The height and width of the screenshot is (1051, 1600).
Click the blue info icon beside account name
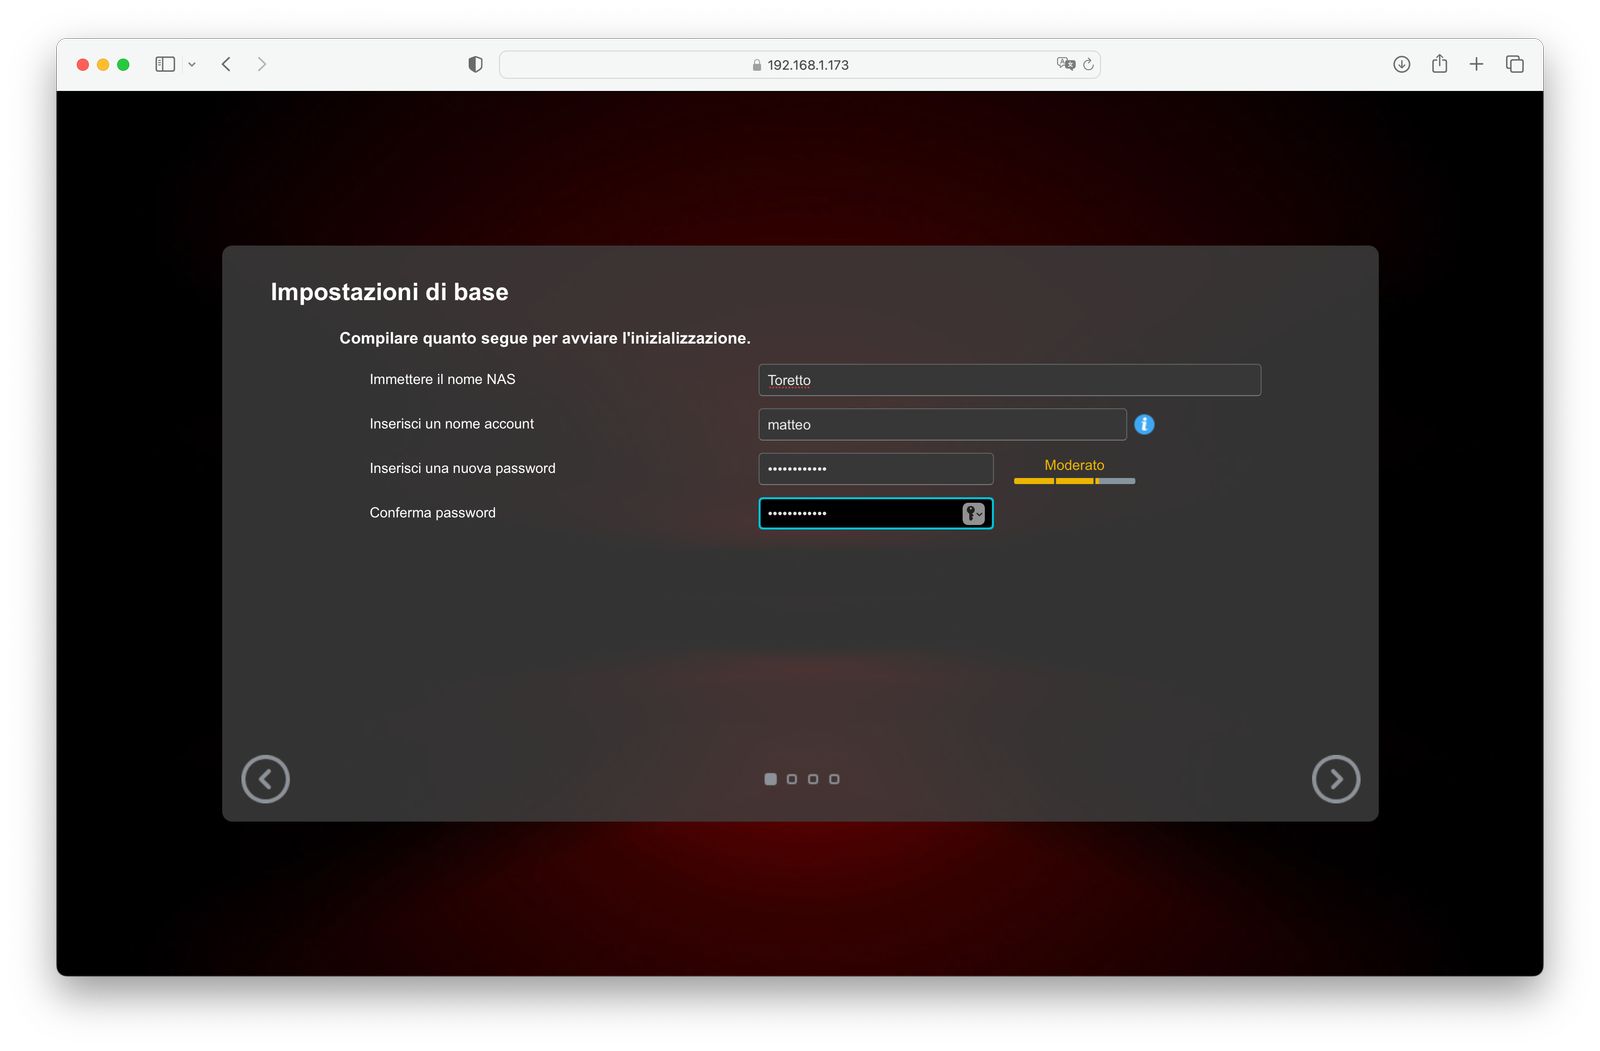point(1145,424)
